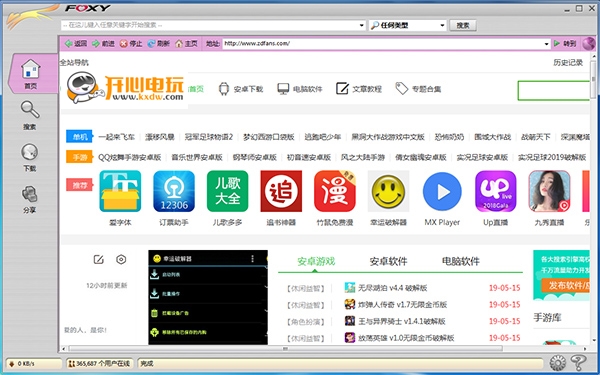The image size is (600, 375).
Task: Click the 单机 category tag
Action: (80, 137)
